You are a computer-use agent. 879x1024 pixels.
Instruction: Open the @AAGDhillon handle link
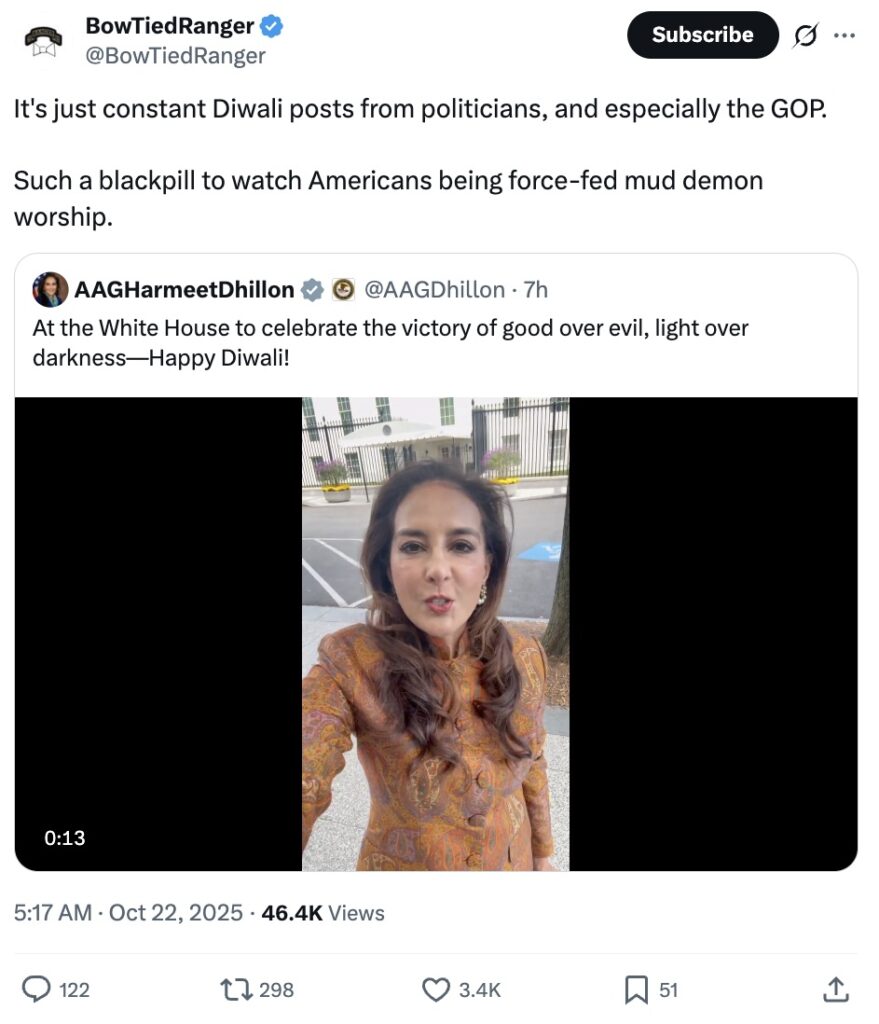433,290
